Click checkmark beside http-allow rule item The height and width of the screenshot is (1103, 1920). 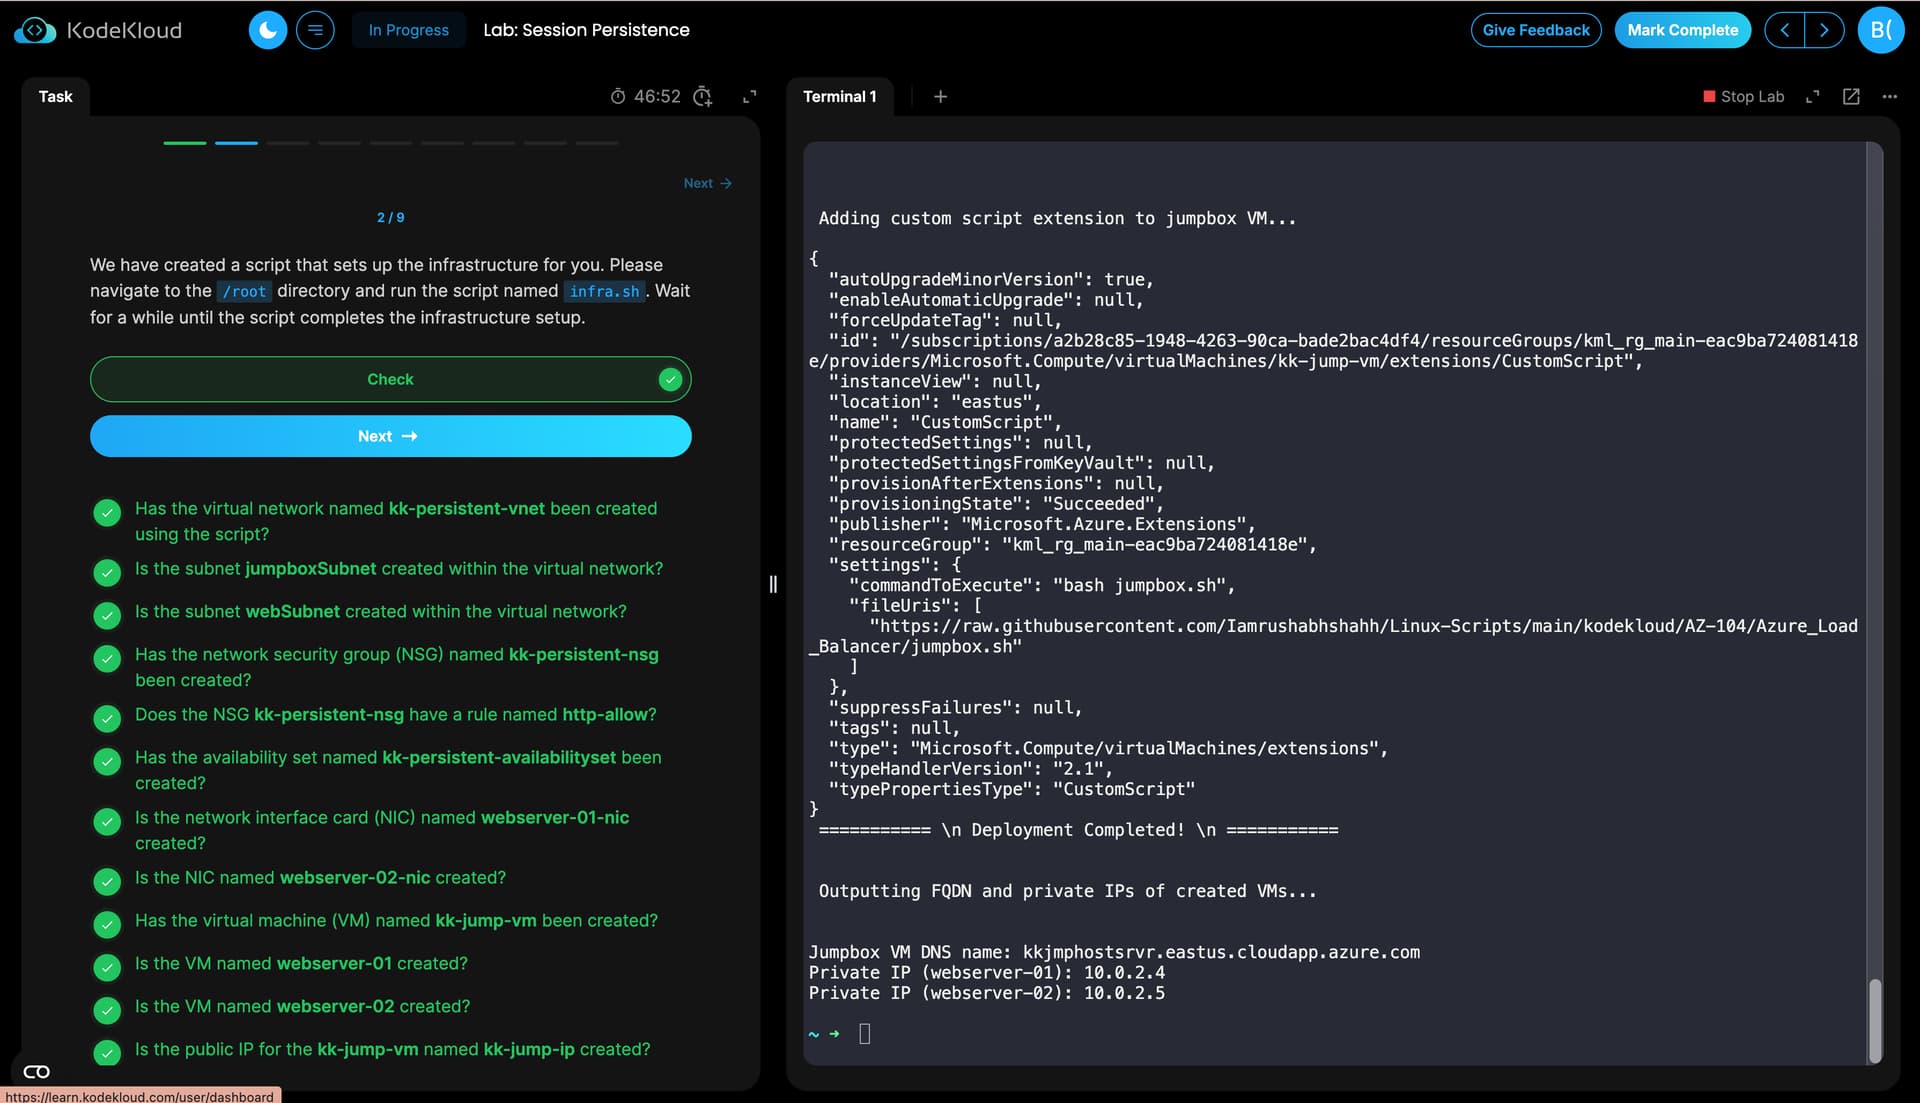click(x=107, y=718)
